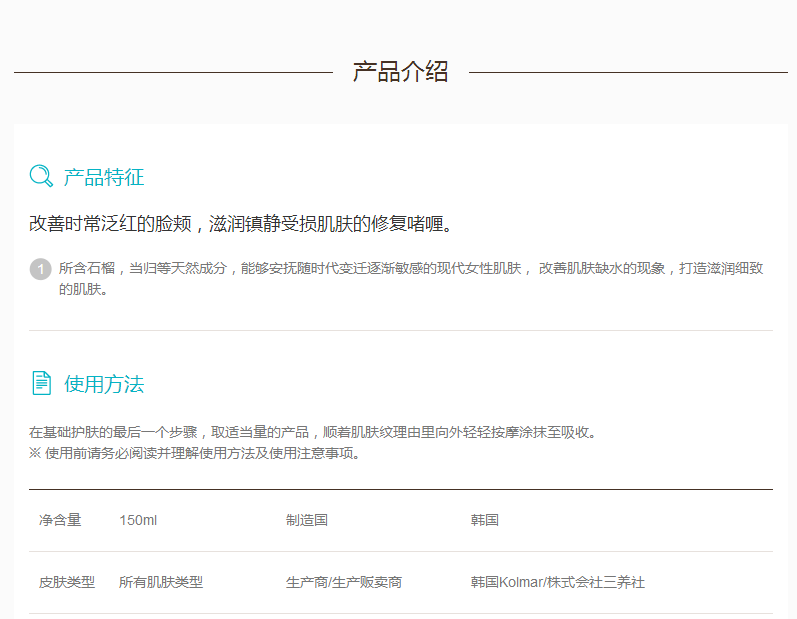Click the headline starting with 改善时常泛红的脸颊
This screenshot has width=797, height=619.
point(241,224)
